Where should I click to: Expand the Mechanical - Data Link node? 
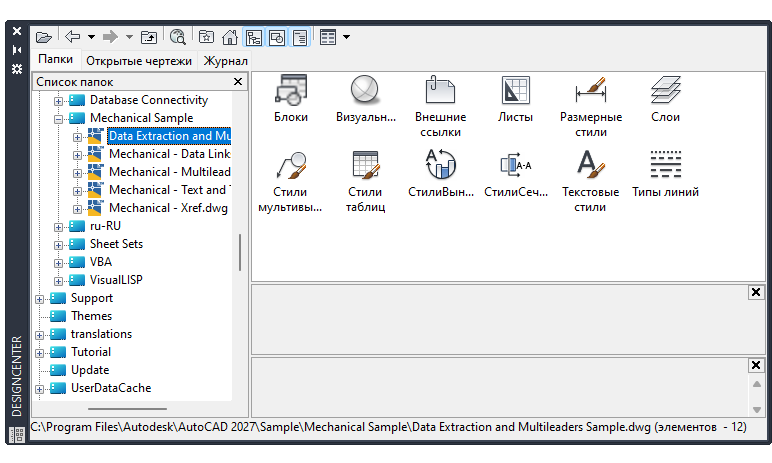coord(77,155)
